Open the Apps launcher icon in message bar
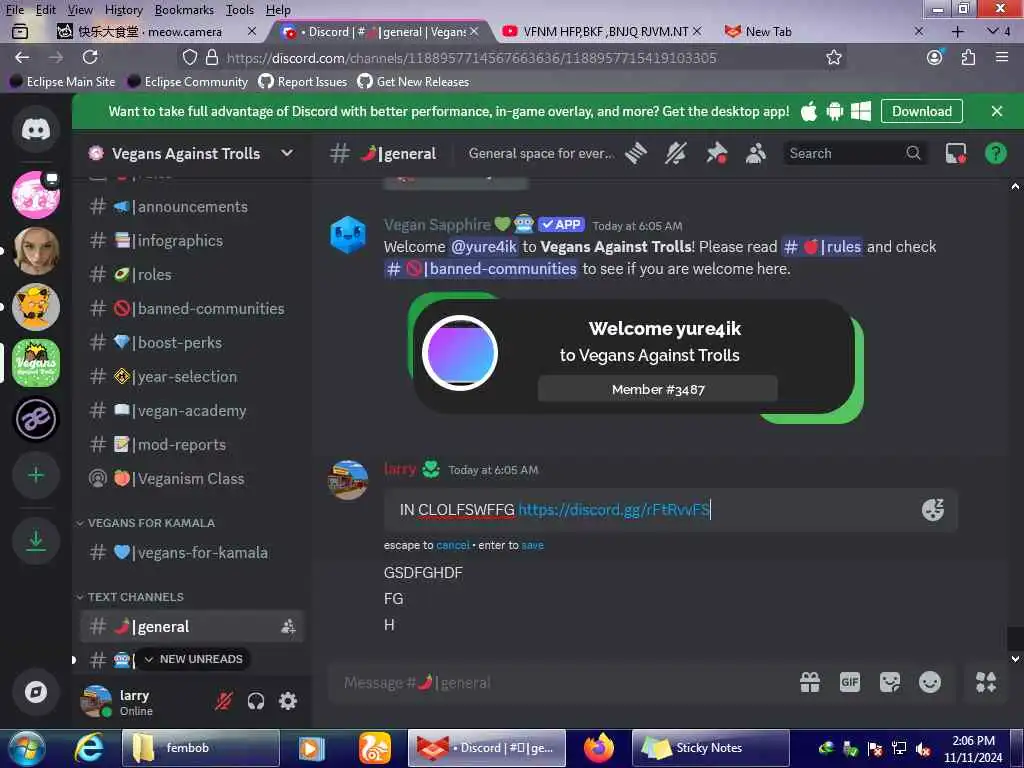The width and height of the screenshot is (1024, 768). pyautogui.click(x=985, y=682)
